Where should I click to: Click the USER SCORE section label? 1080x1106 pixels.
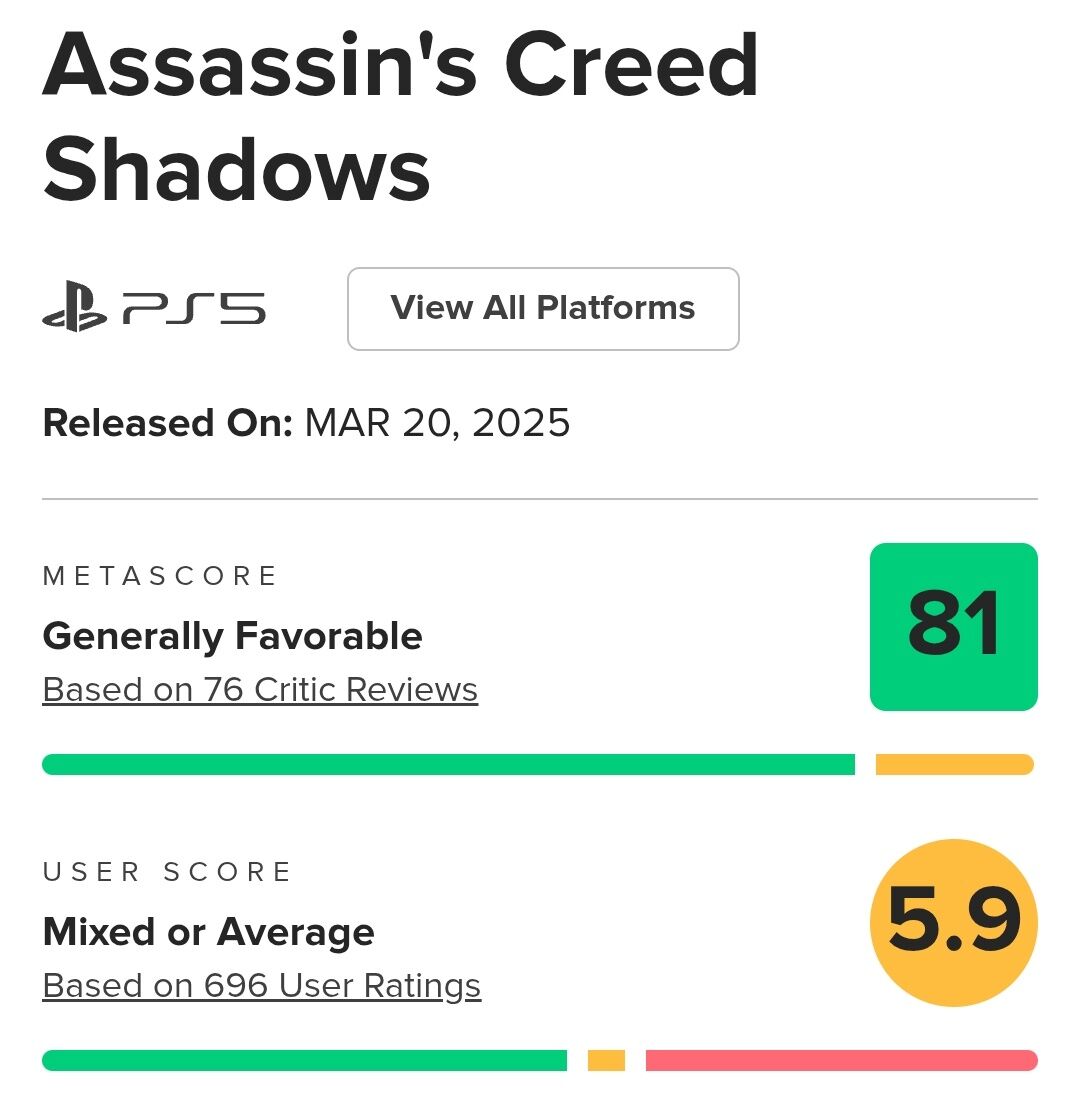[x=167, y=872]
